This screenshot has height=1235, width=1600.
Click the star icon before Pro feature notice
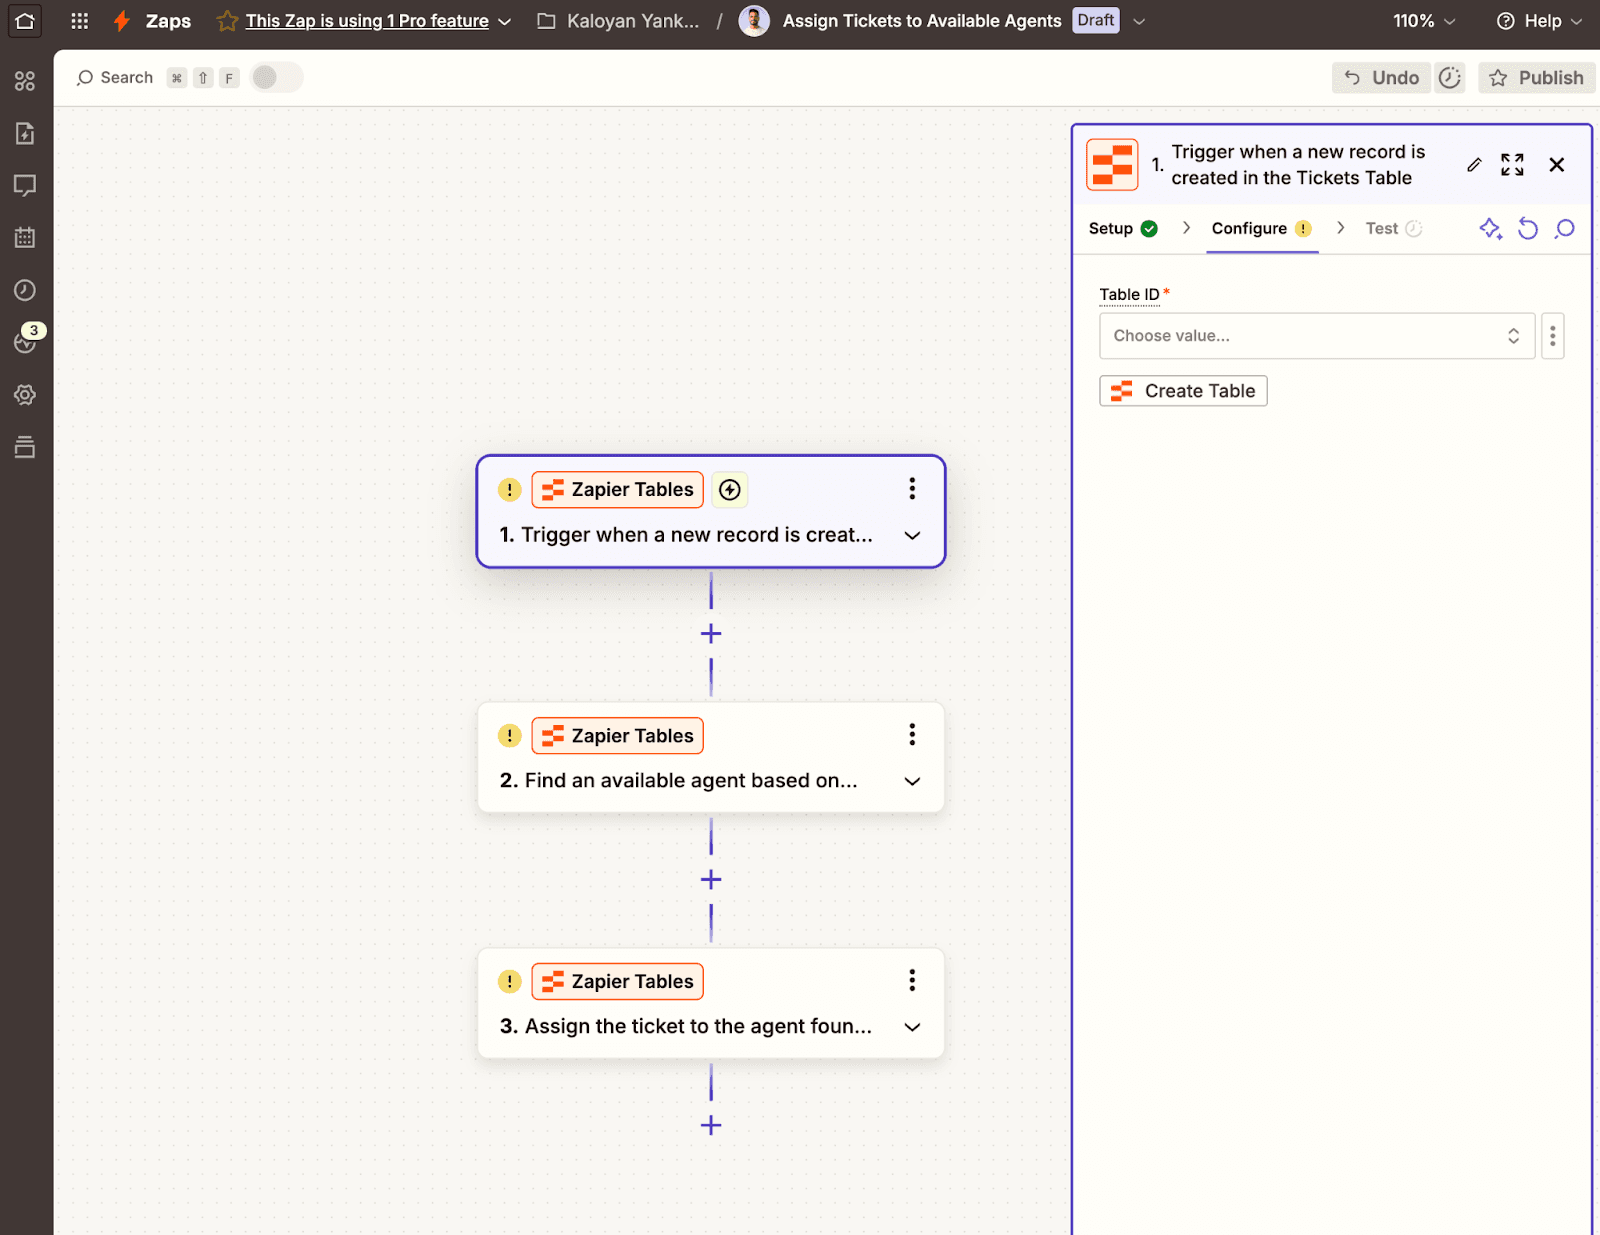(228, 21)
